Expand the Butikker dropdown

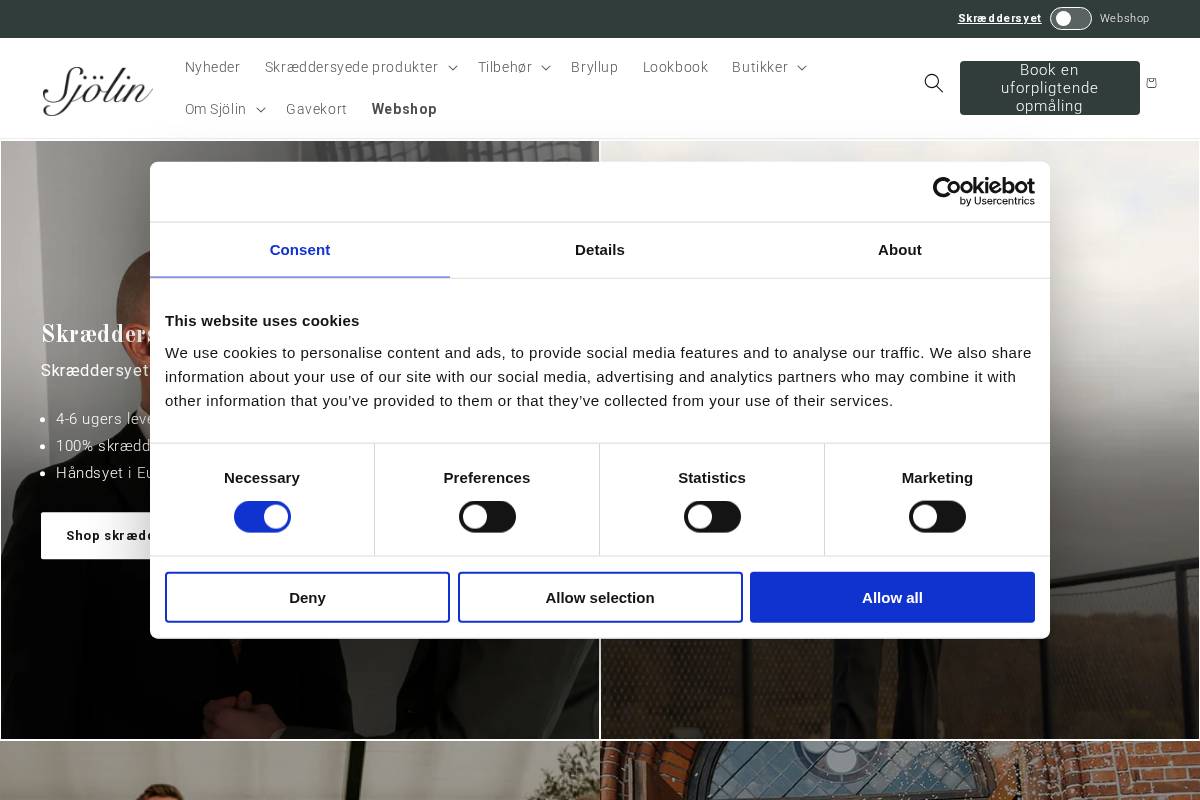(769, 67)
